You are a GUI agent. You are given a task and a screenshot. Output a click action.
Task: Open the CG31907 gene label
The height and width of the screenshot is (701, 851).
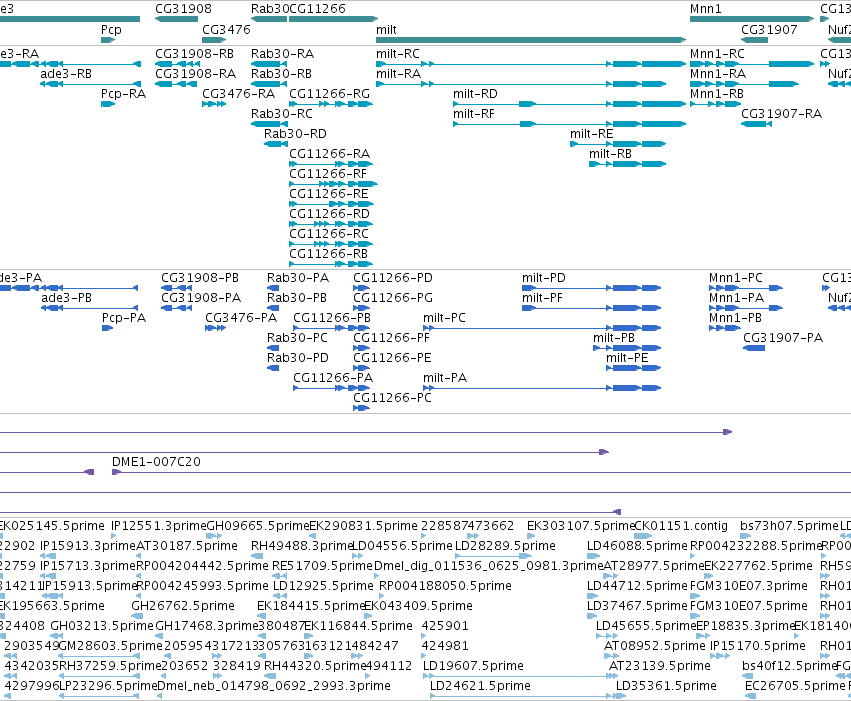click(769, 30)
